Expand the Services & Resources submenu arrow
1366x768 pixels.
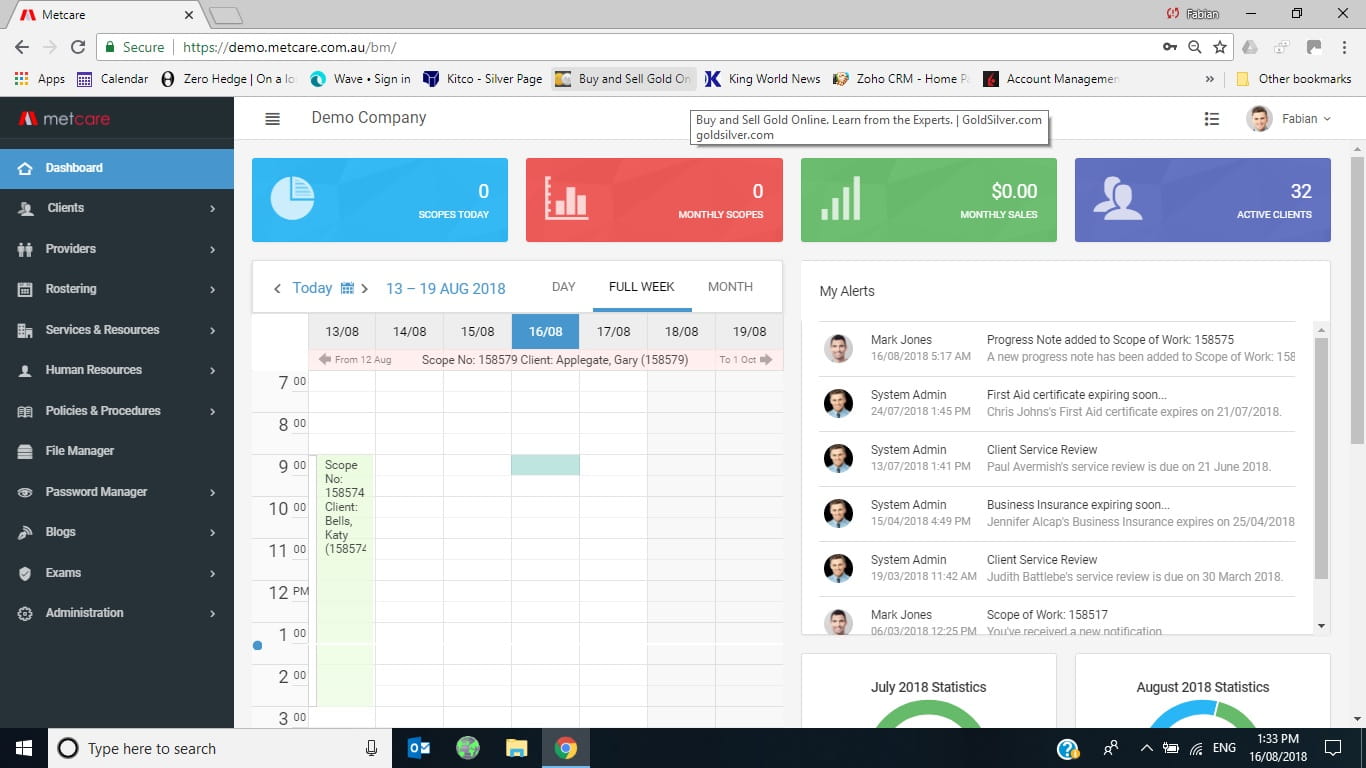[213, 331]
